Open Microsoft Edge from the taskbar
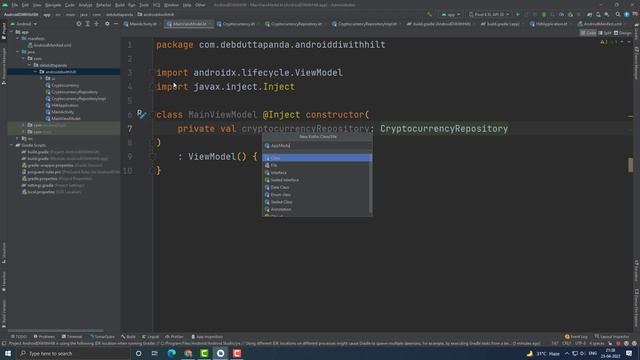640x360 pixels. coord(172,353)
